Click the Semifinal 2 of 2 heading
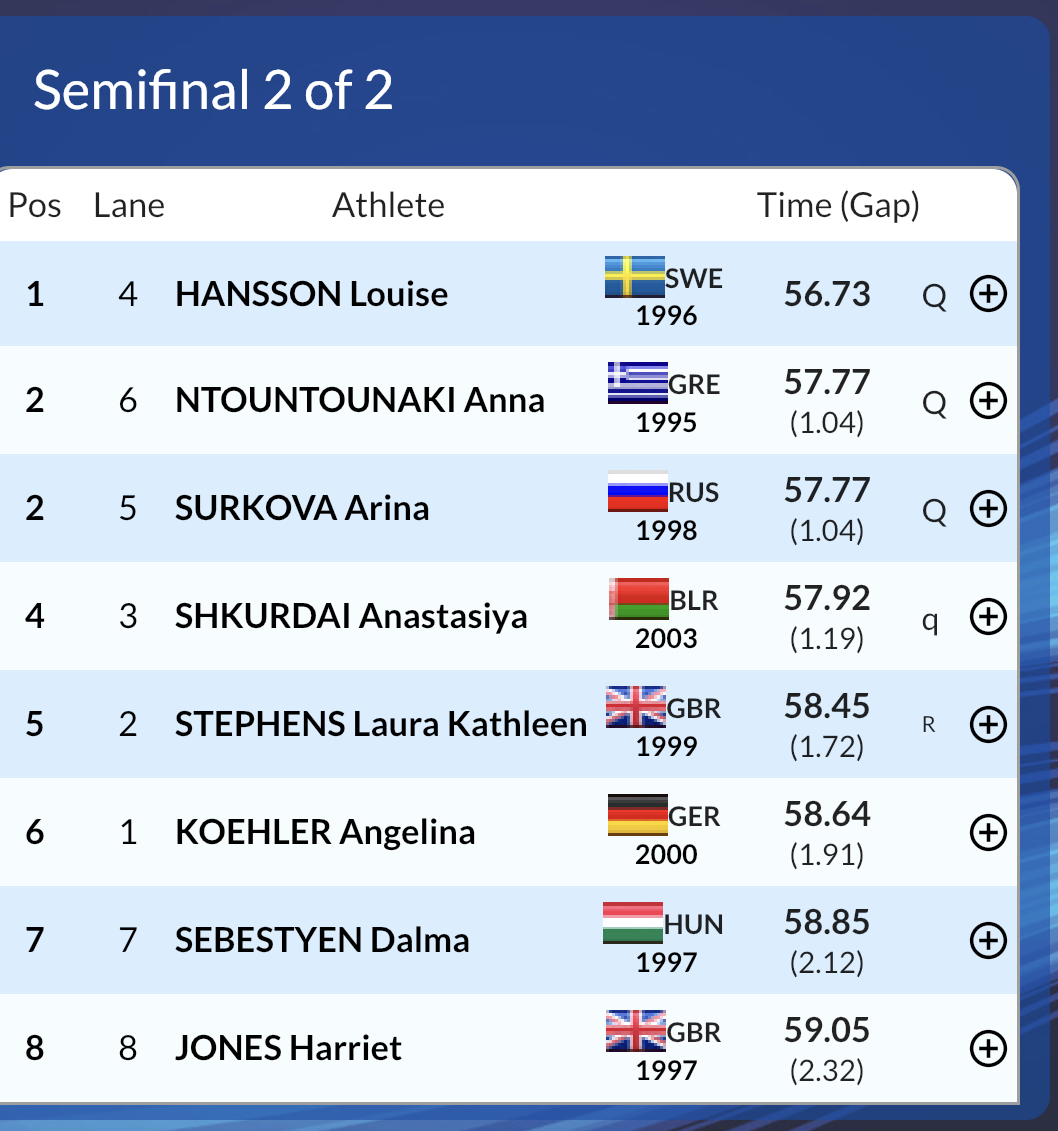 [x=213, y=90]
